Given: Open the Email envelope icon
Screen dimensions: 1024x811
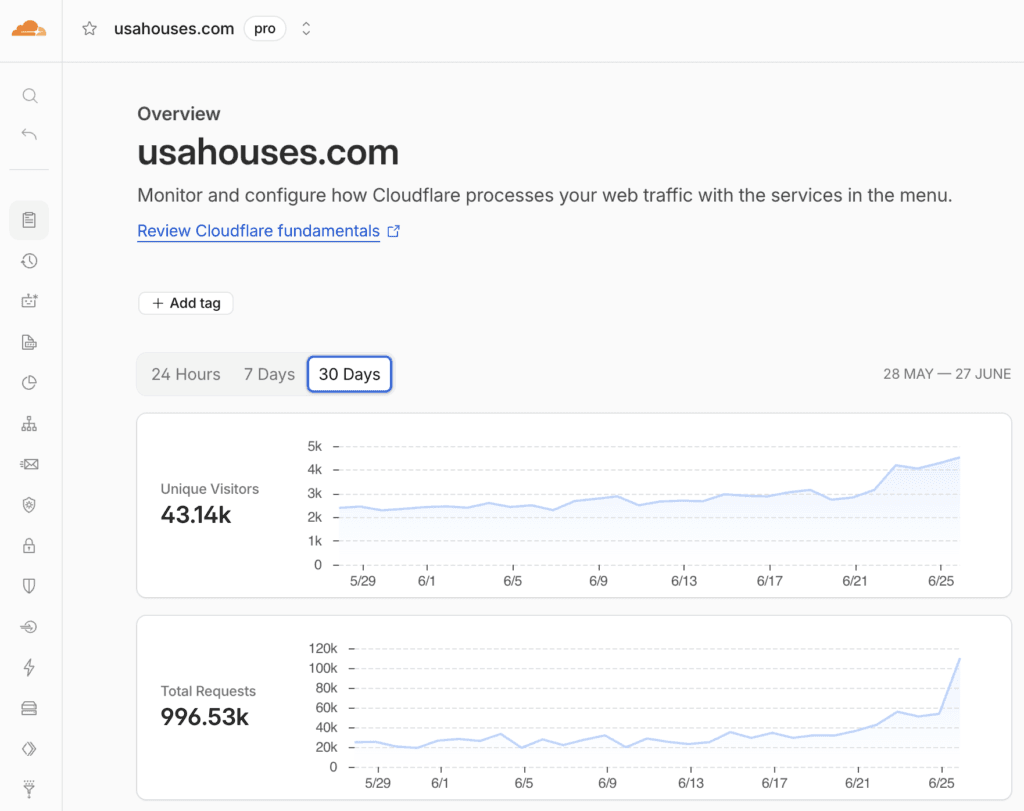Looking at the screenshot, I should pos(29,464).
